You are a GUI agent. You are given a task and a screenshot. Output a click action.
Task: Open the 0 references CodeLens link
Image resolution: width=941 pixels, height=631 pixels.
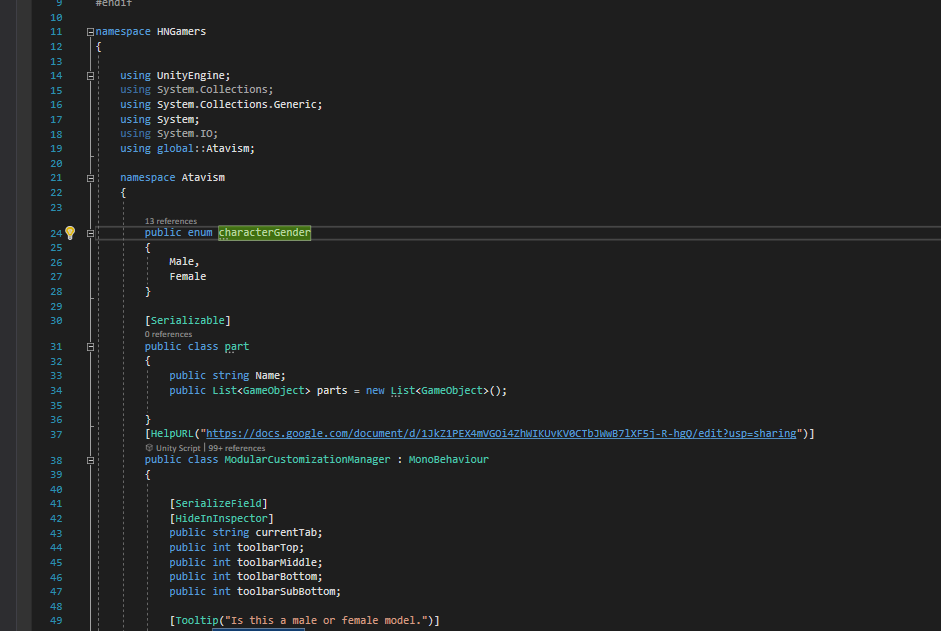point(168,334)
